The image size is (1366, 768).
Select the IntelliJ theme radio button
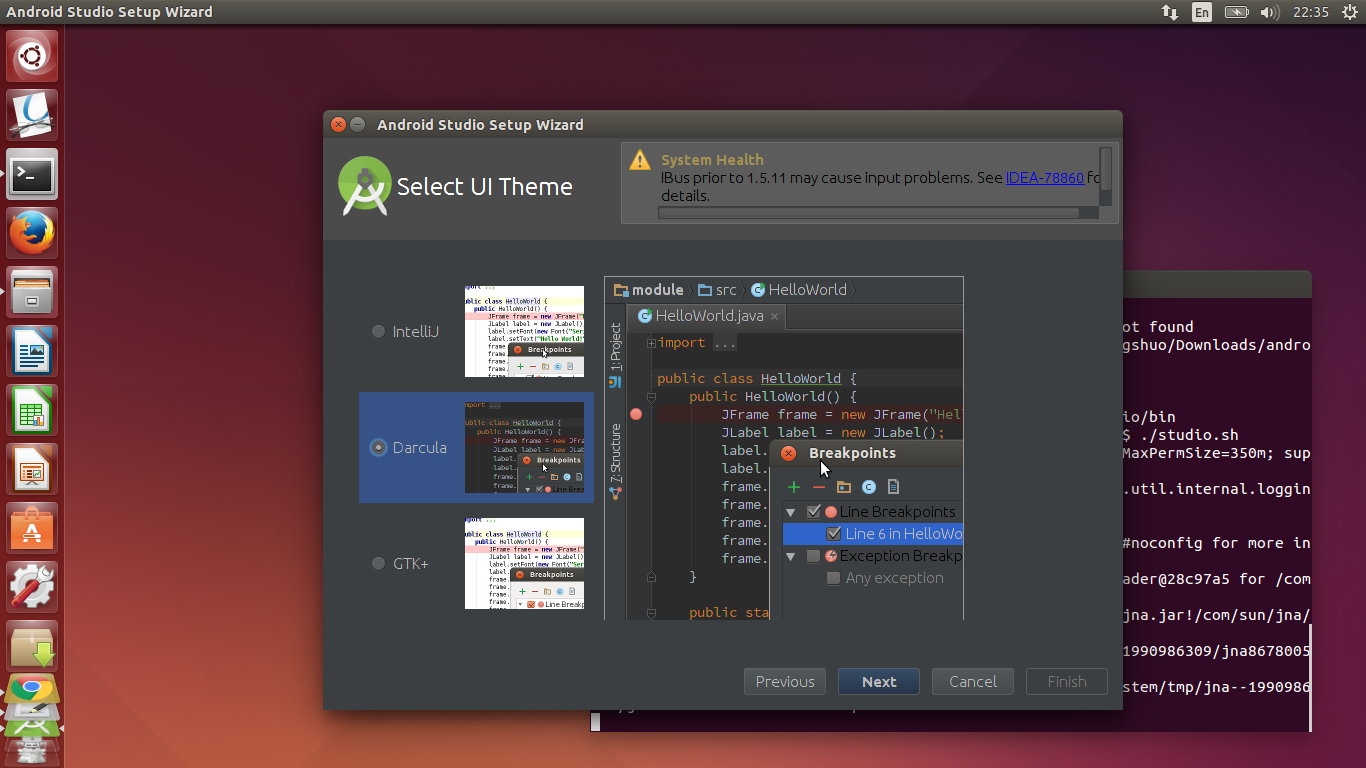pos(378,331)
